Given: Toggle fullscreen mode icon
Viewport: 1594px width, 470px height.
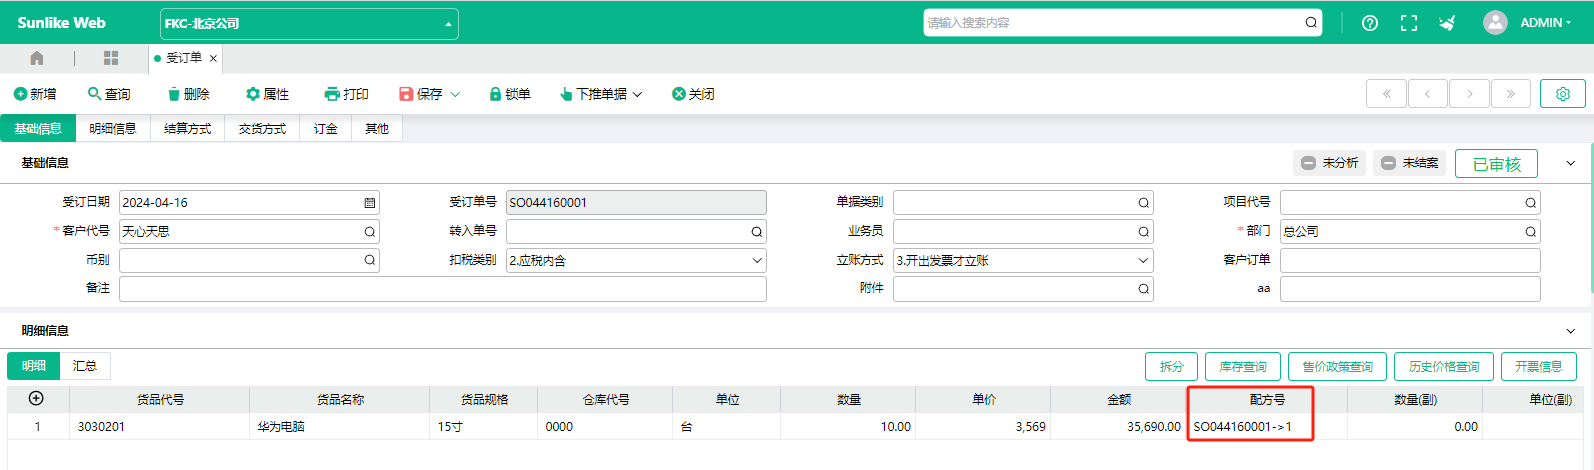Looking at the screenshot, I should click(1409, 23).
